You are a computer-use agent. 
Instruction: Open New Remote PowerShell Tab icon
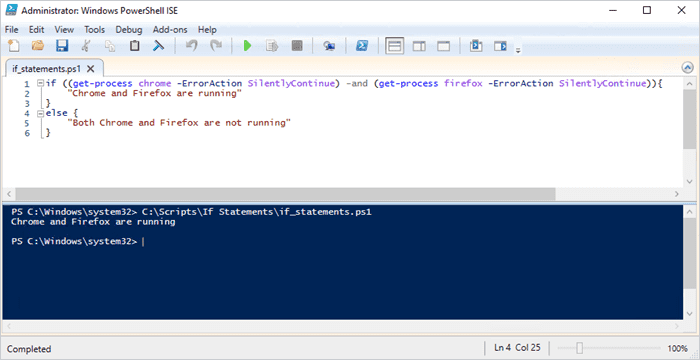329,46
